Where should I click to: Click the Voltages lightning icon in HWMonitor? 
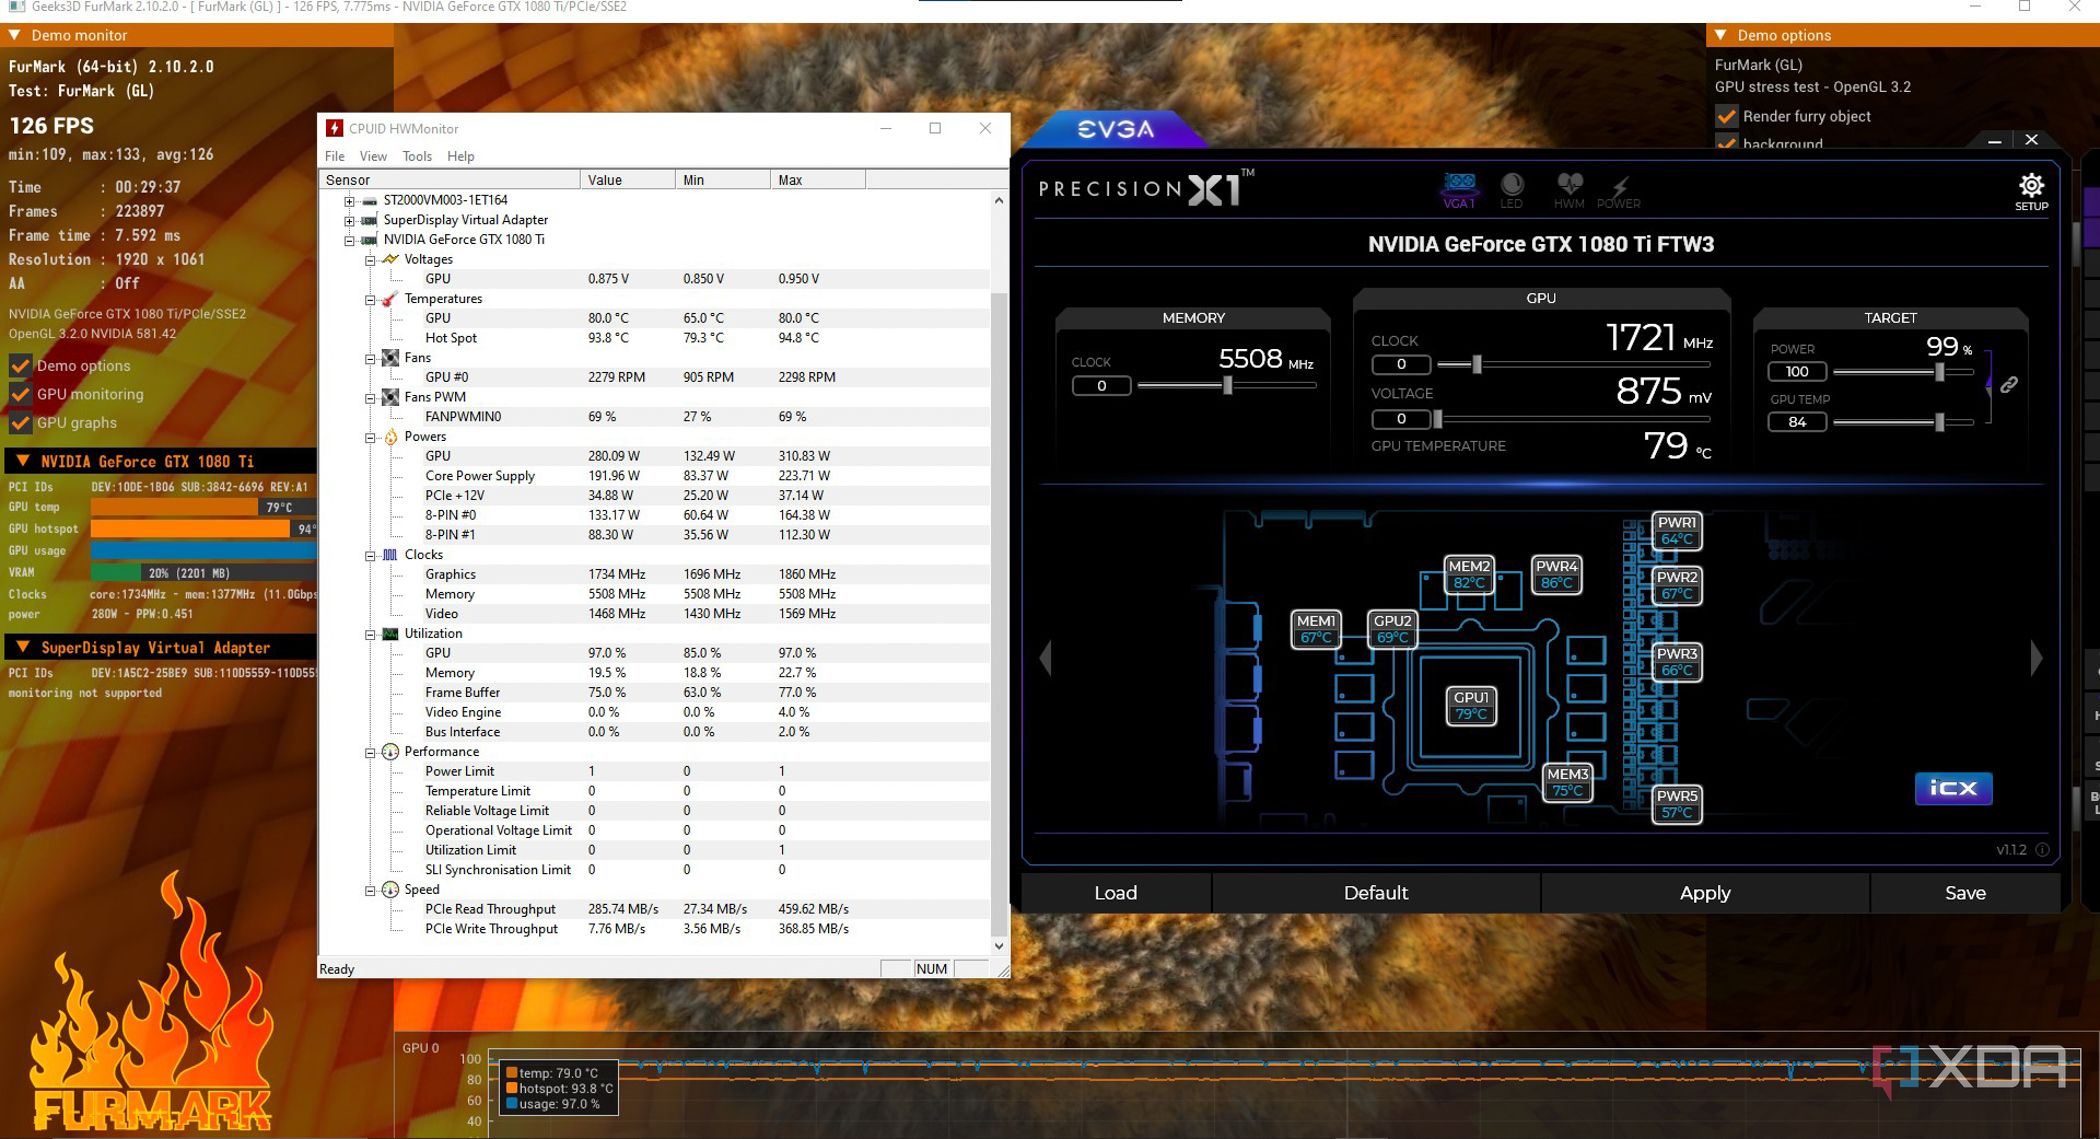[x=390, y=259]
